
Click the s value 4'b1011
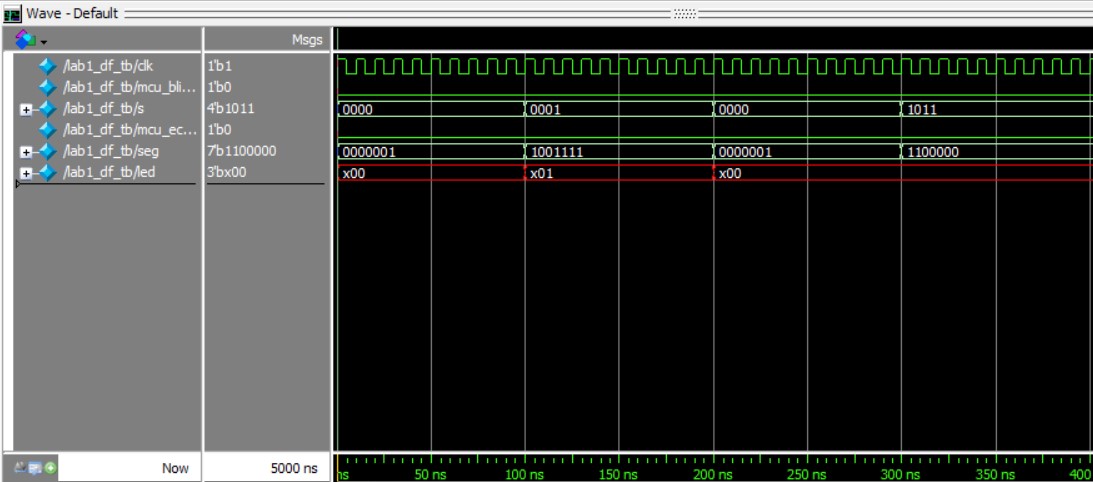[x=230, y=109]
